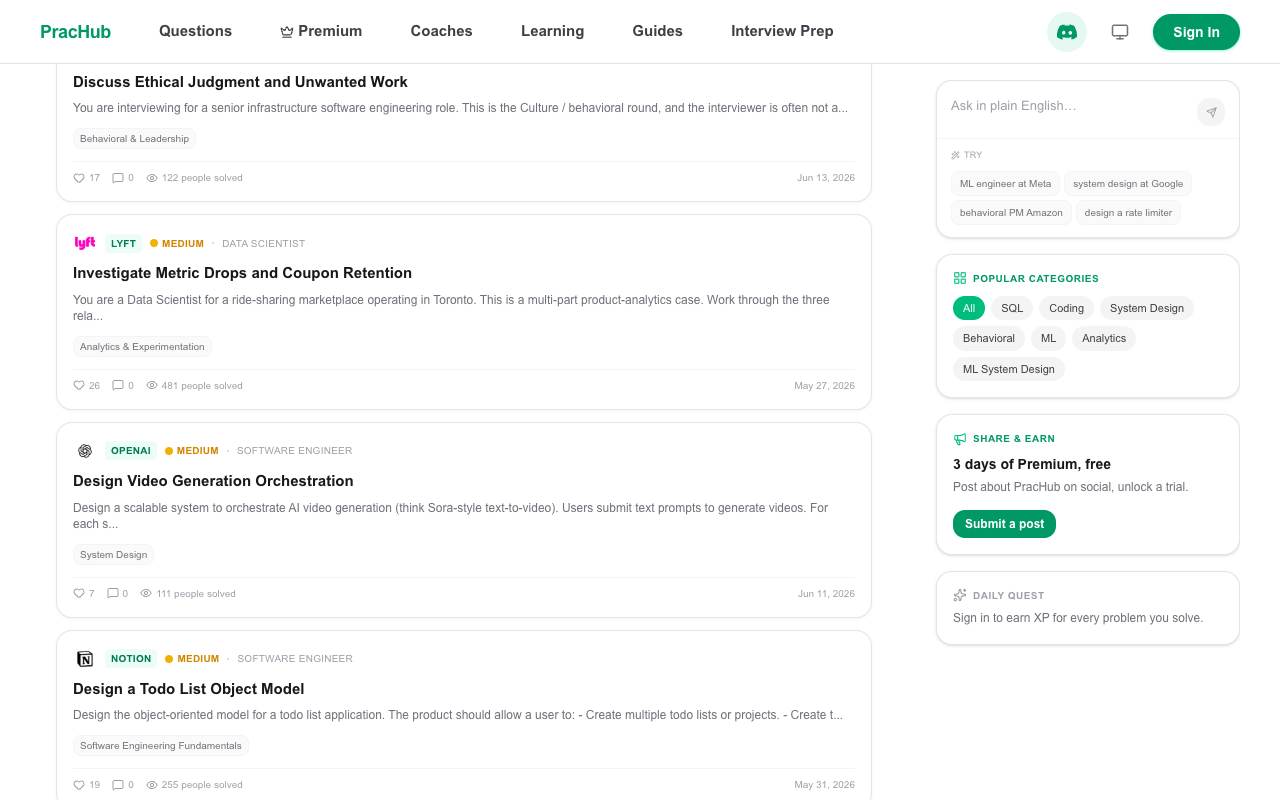Image resolution: width=1280 pixels, height=800 pixels.
Task: Open Design a Todo List Object Model
Action: [x=188, y=689]
